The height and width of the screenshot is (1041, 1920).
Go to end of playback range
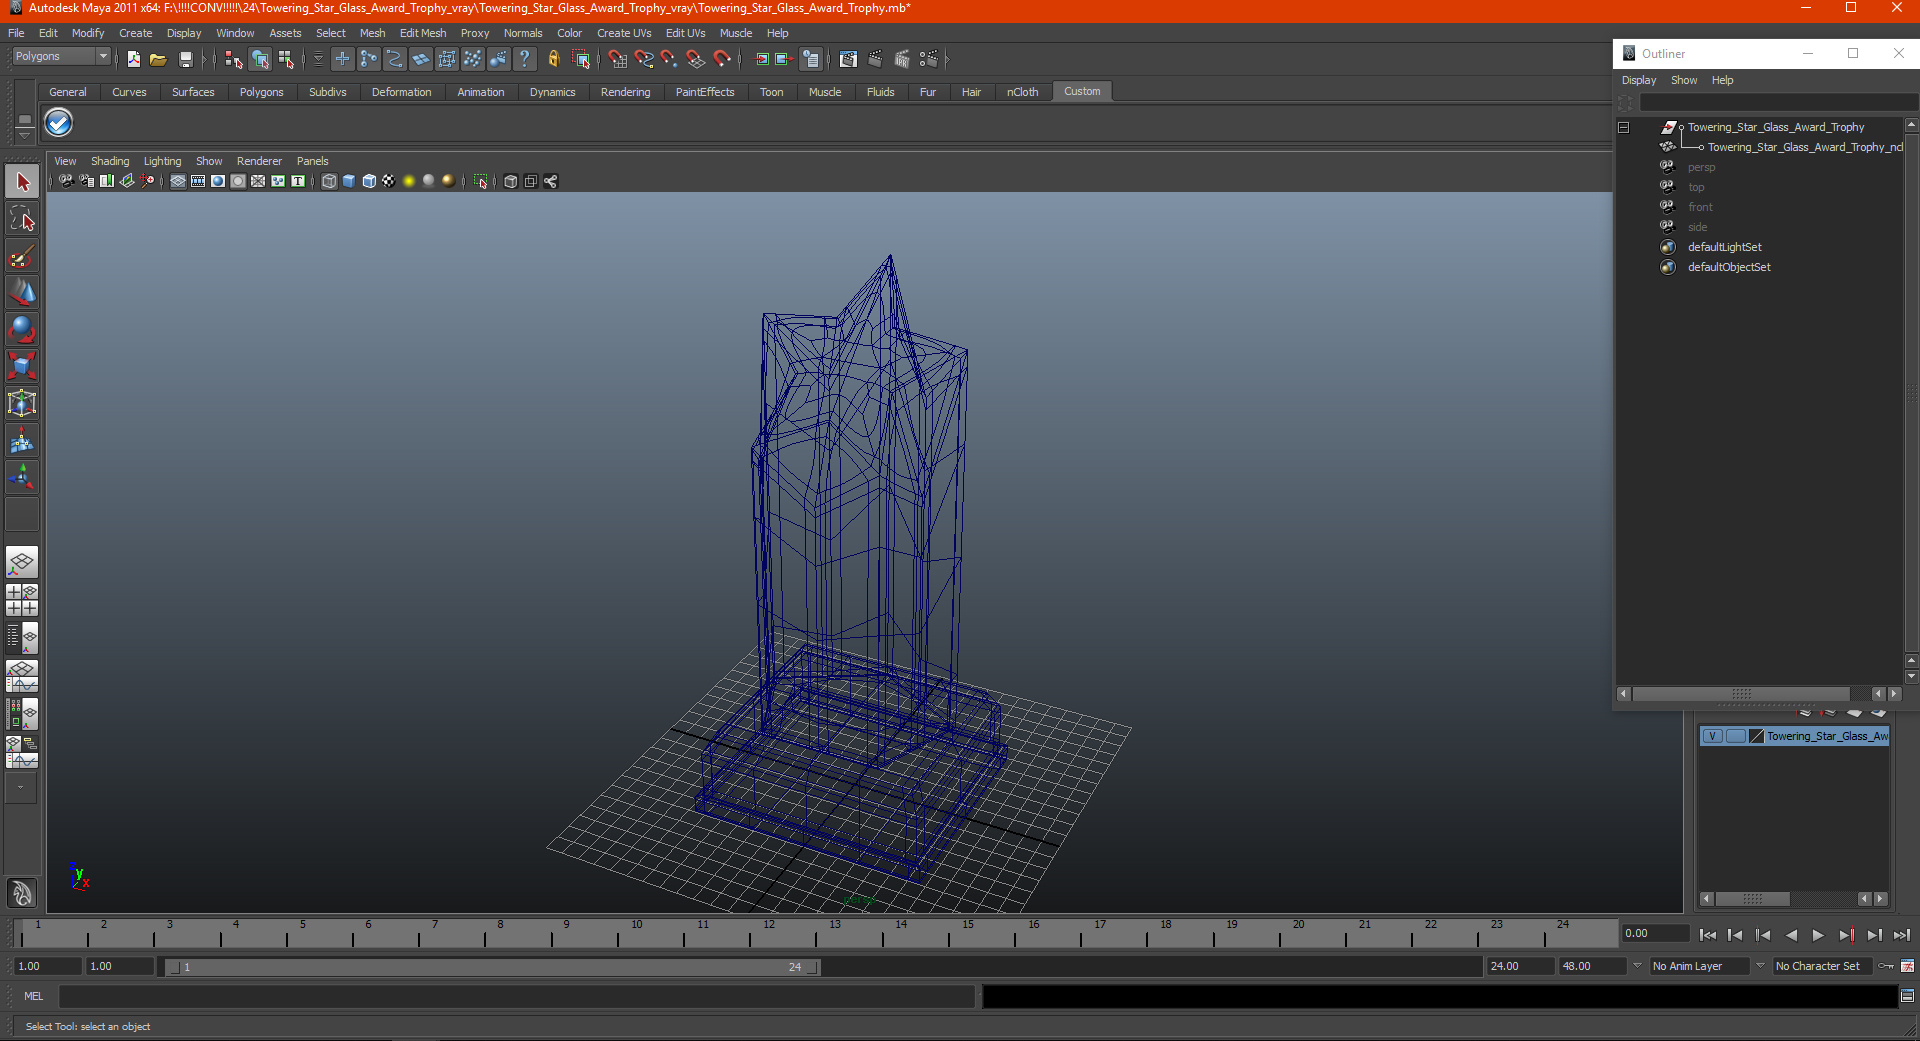1902,935
